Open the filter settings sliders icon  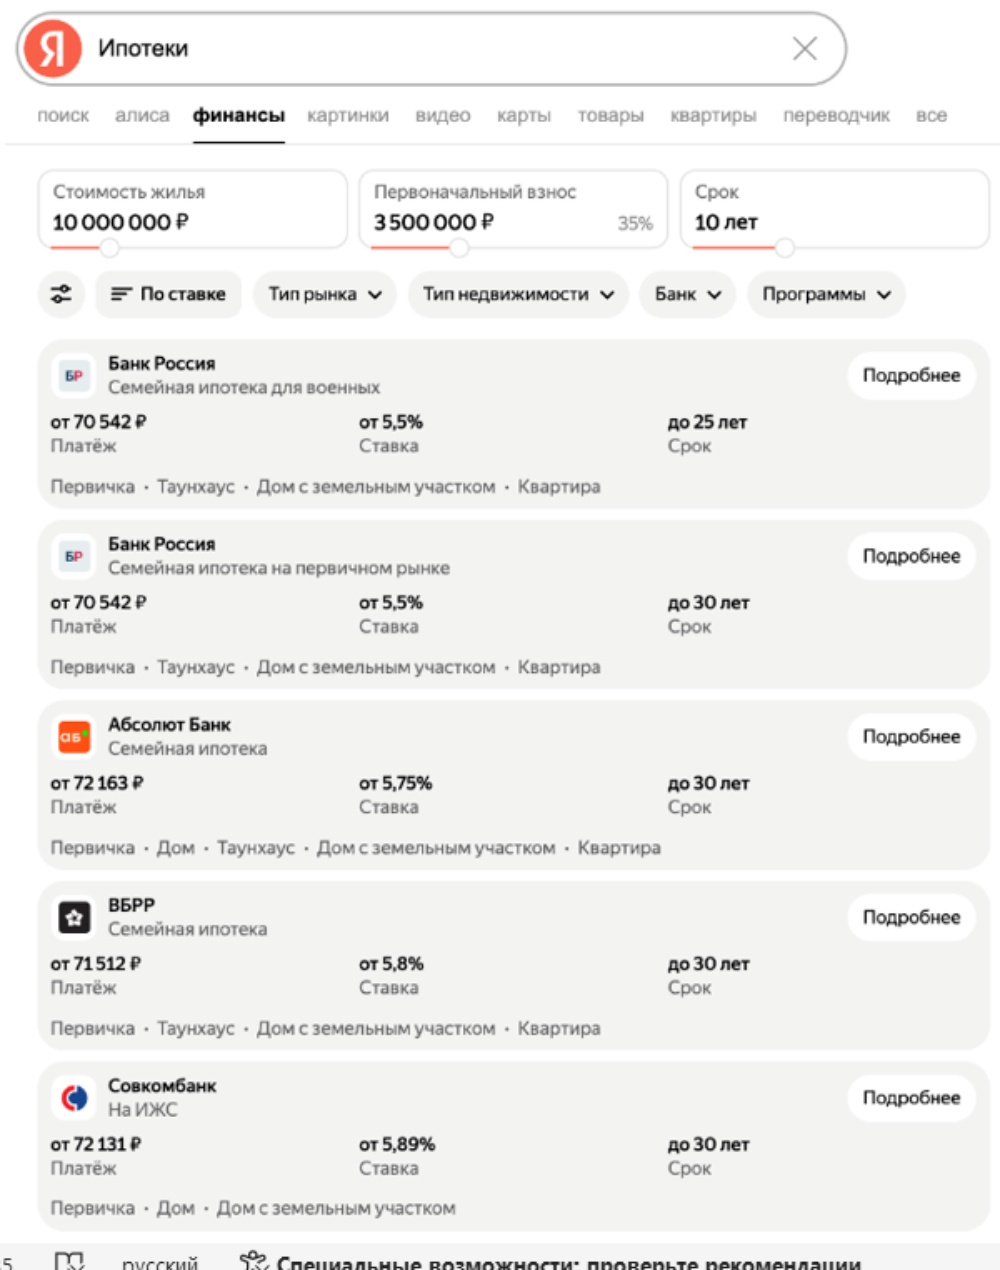point(61,294)
